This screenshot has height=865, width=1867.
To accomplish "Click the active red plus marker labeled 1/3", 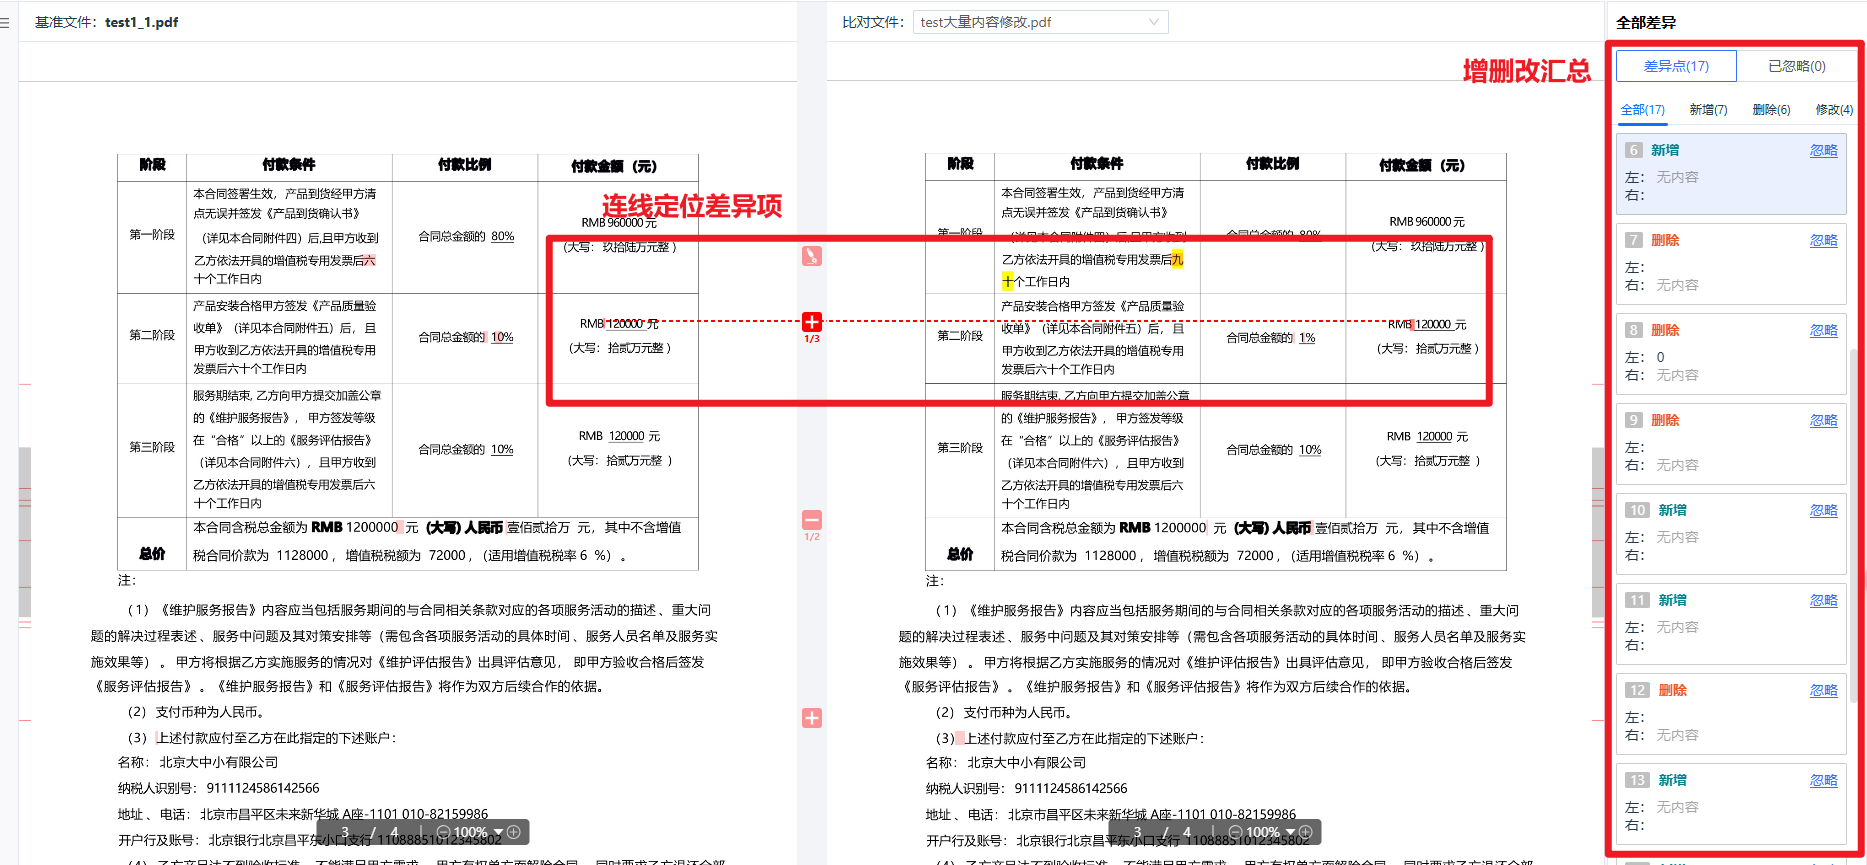I will coord(812,322).
